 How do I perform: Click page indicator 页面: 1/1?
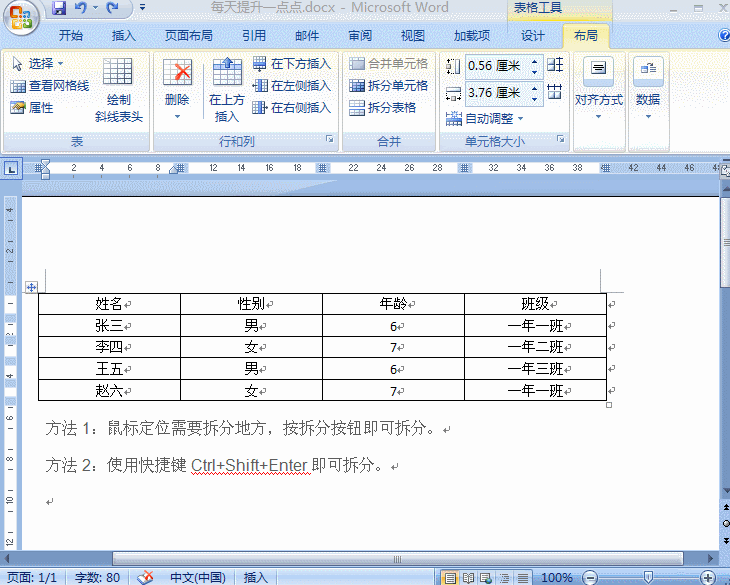click(x=32, y=578)
